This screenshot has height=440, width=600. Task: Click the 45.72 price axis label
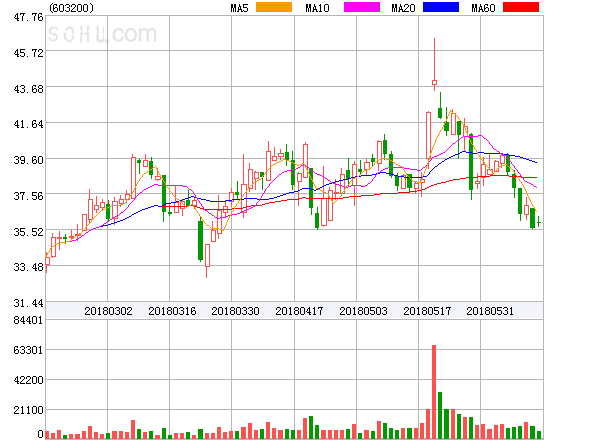28,53
